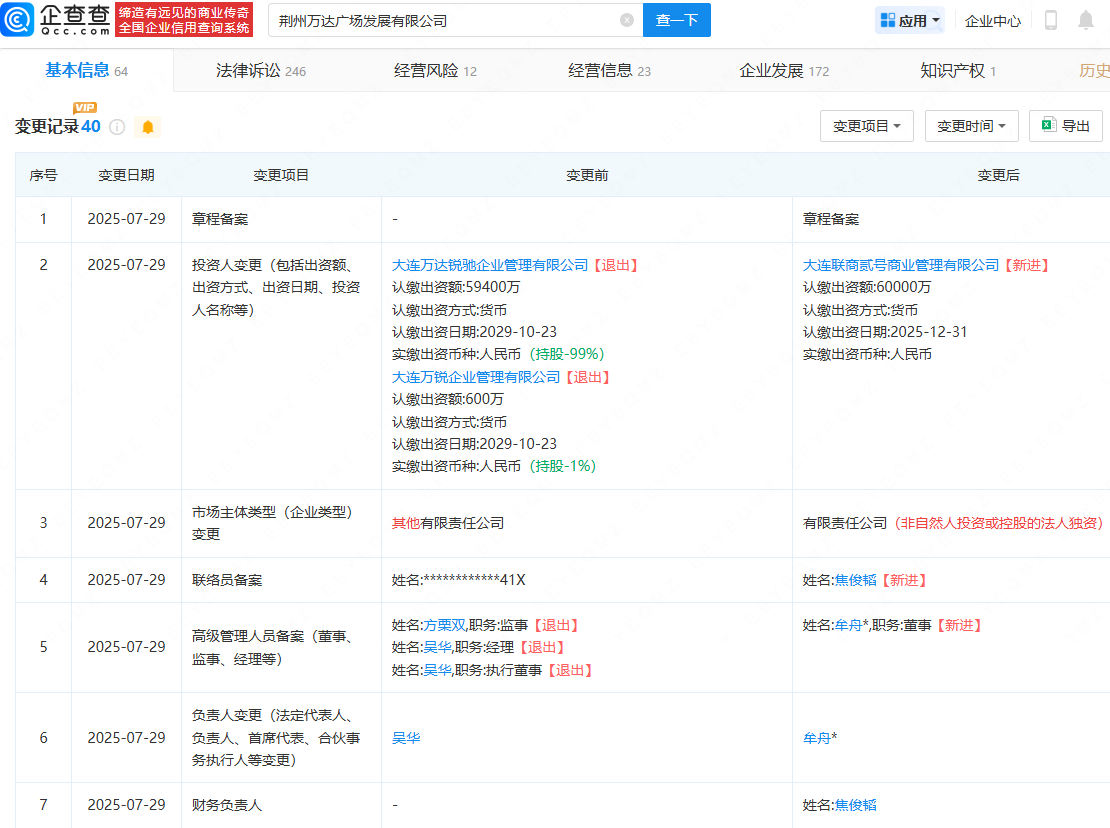Expand the 变更项目 filter dropdown
1110x828 pixels.
coord(866,126)
